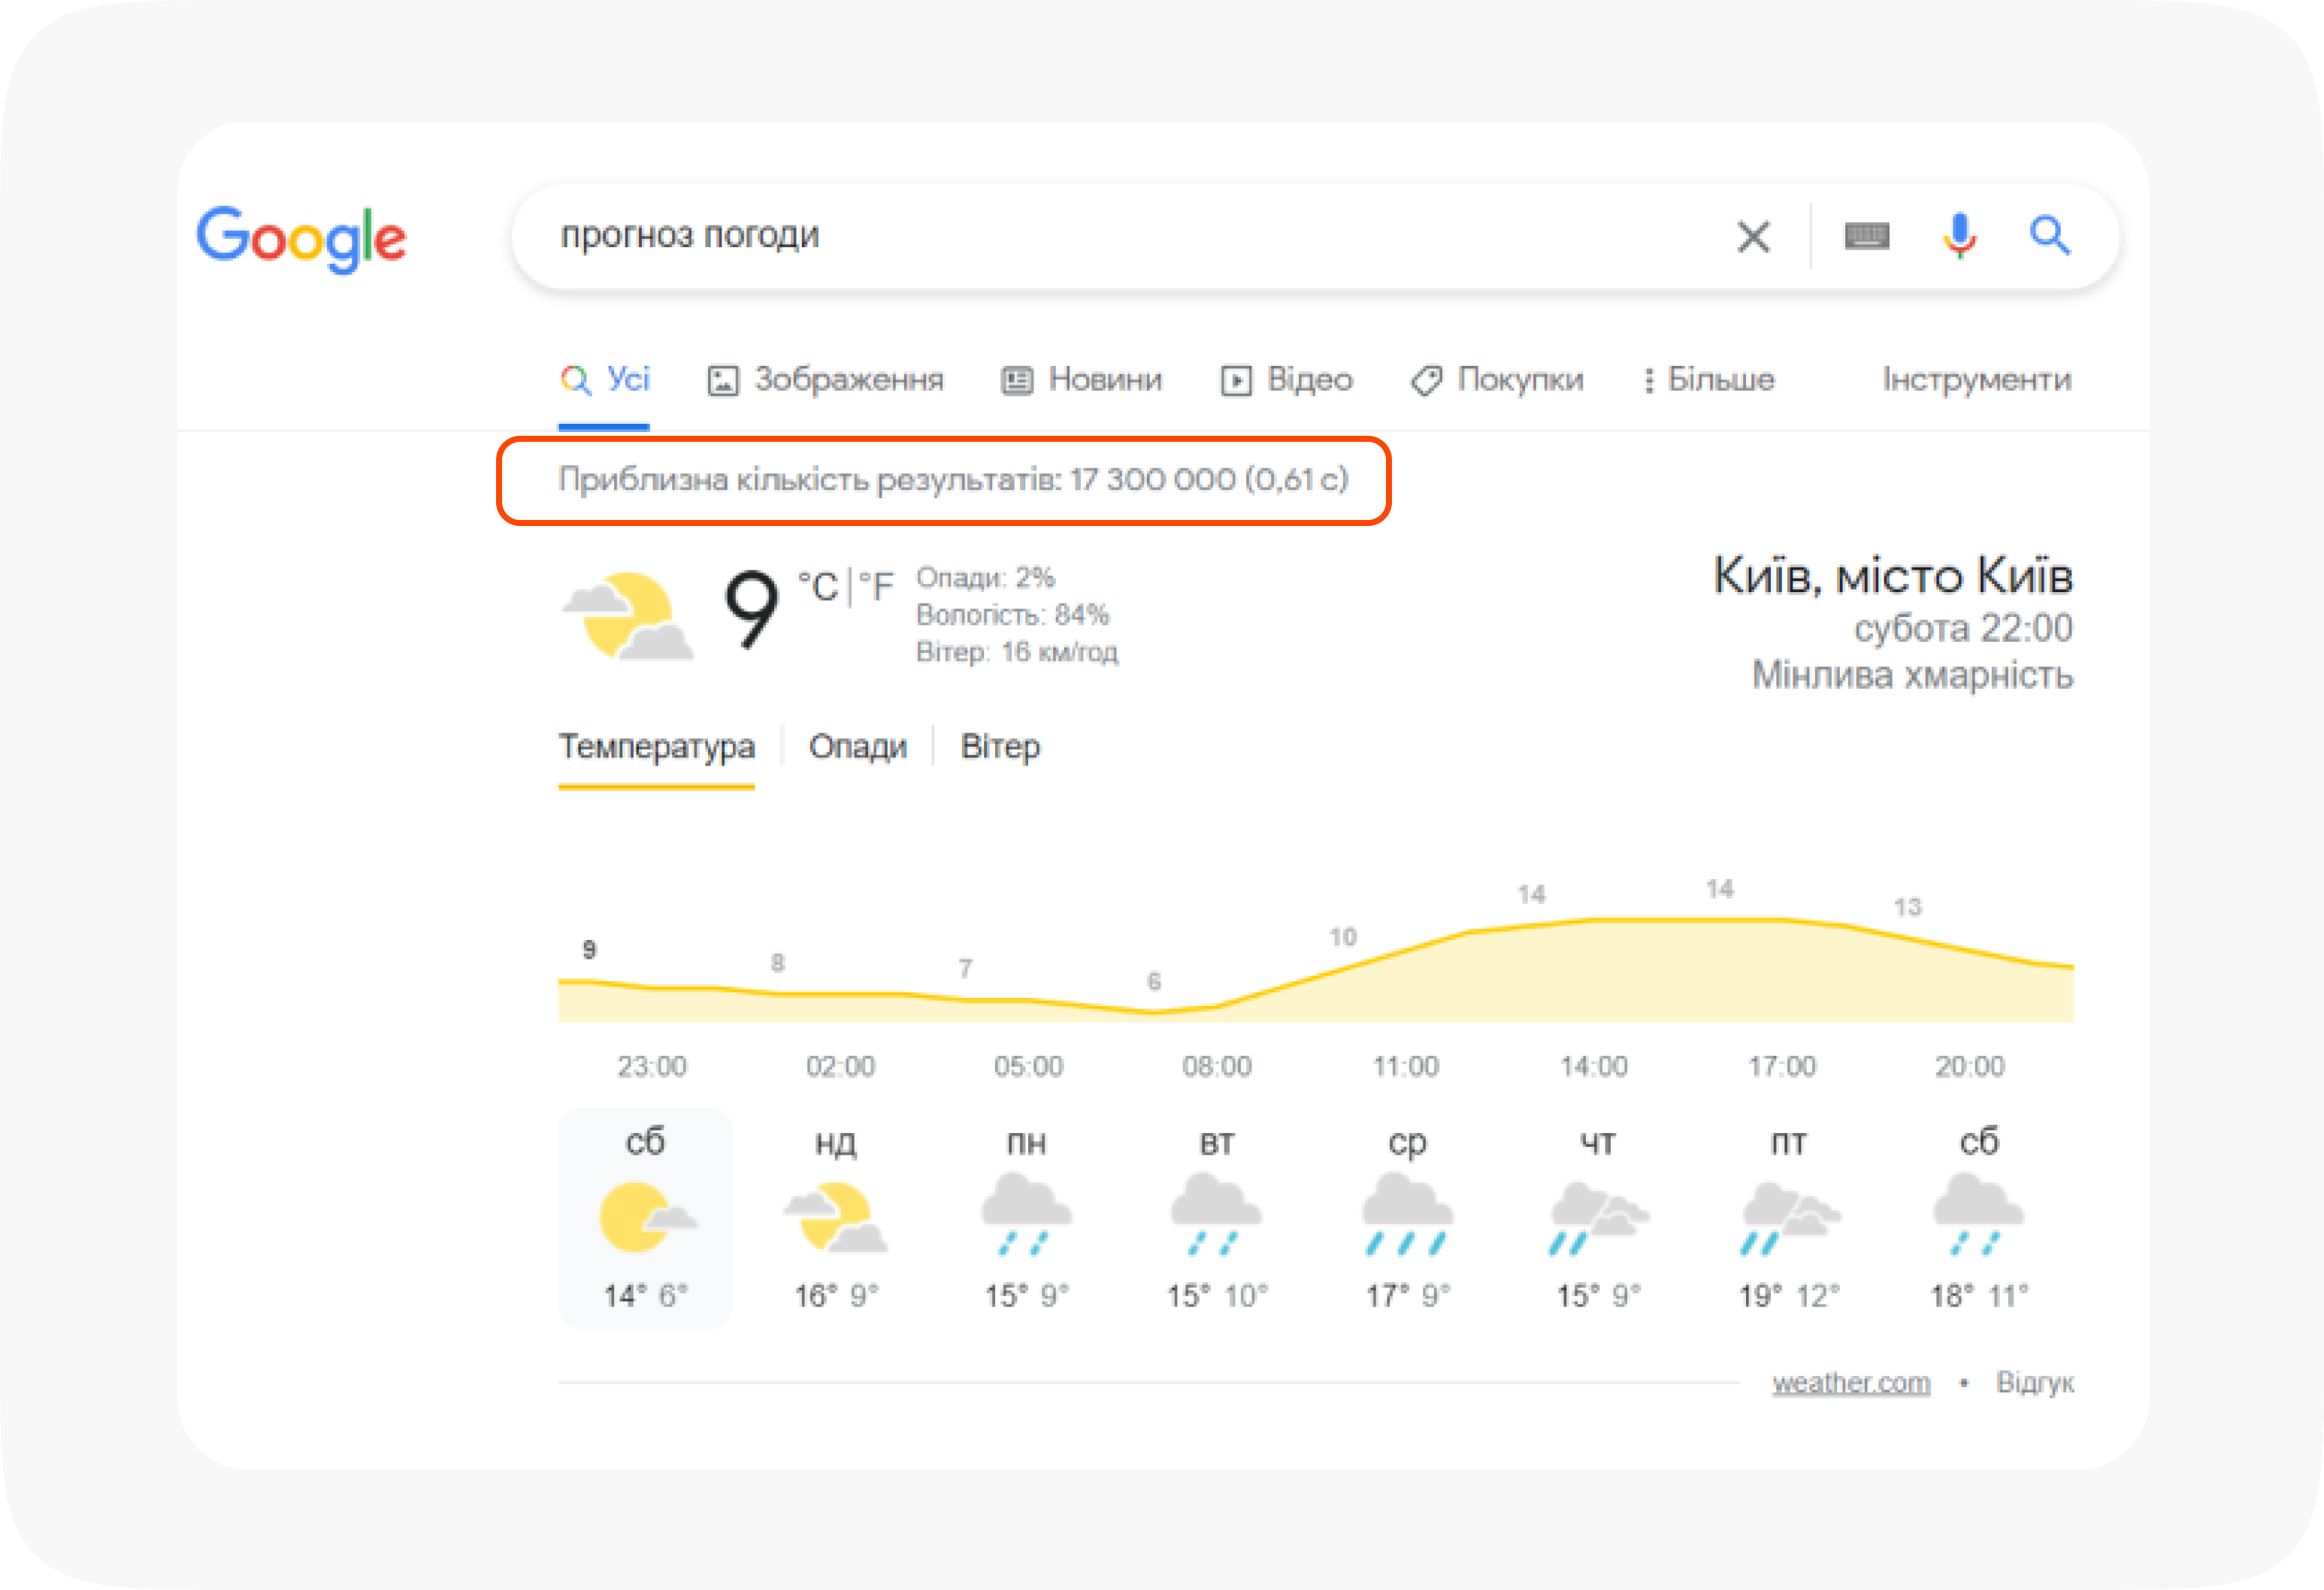This screenshot has width=2324, height=1590.
Task: Click the 08:00 time label
Action: click(1216, 1066)
